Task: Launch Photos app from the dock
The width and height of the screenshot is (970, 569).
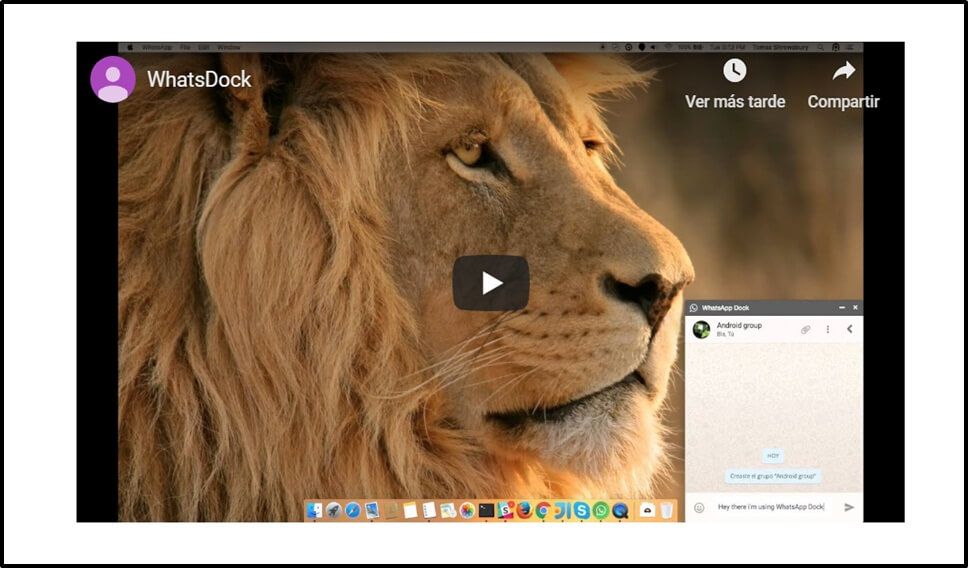Action: pyautogui.click(x=468, y=511)
